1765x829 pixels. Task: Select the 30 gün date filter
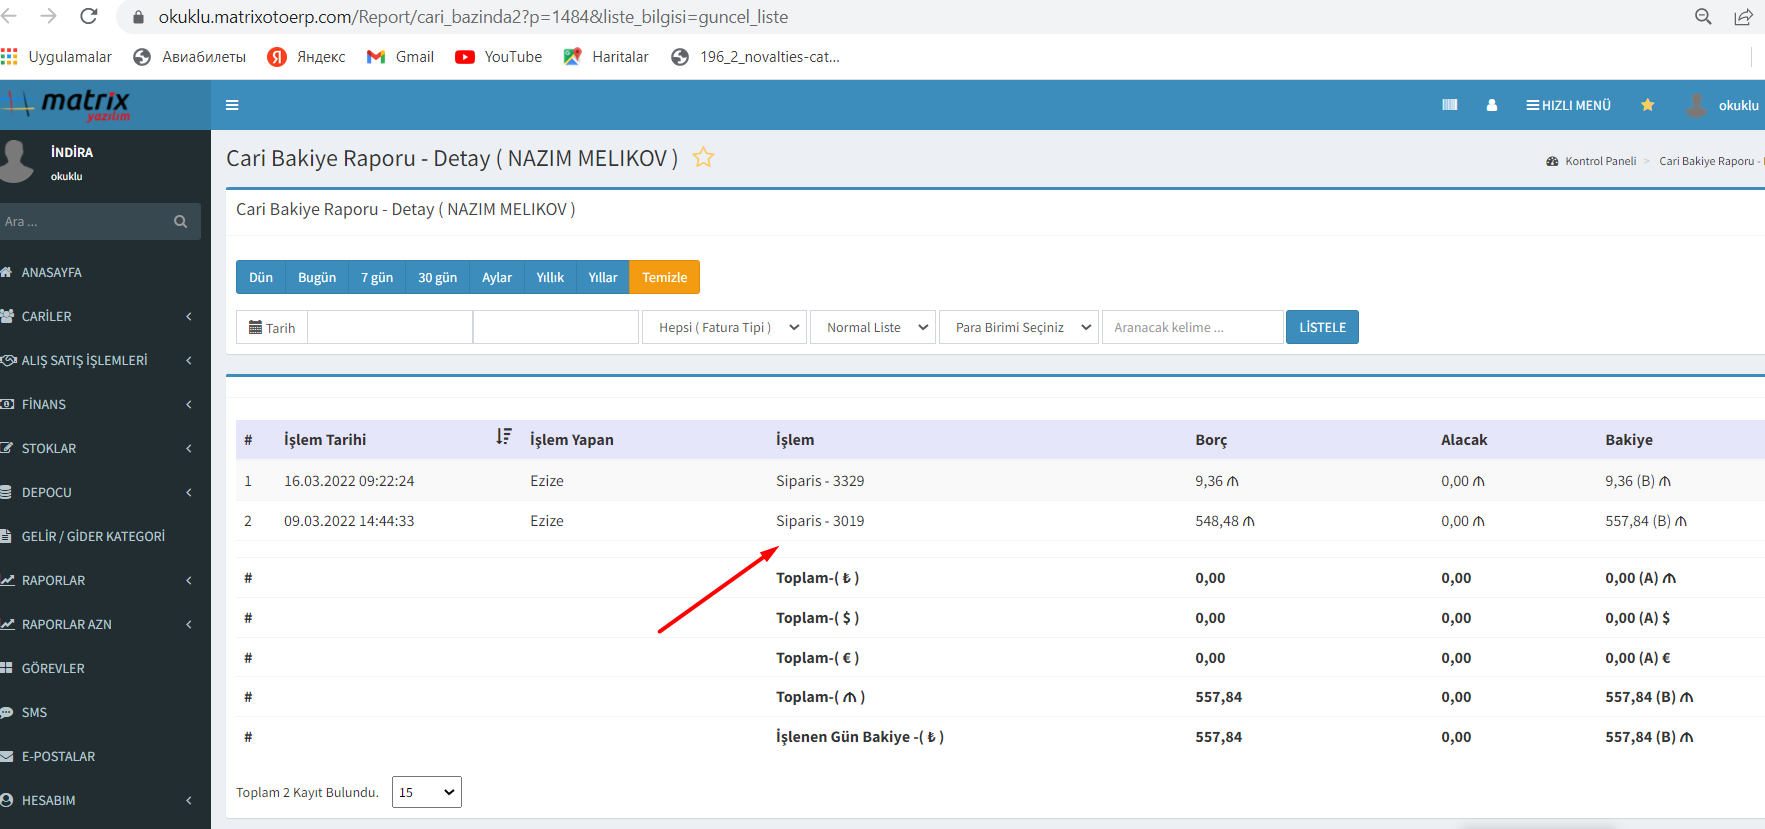[437, 278]
